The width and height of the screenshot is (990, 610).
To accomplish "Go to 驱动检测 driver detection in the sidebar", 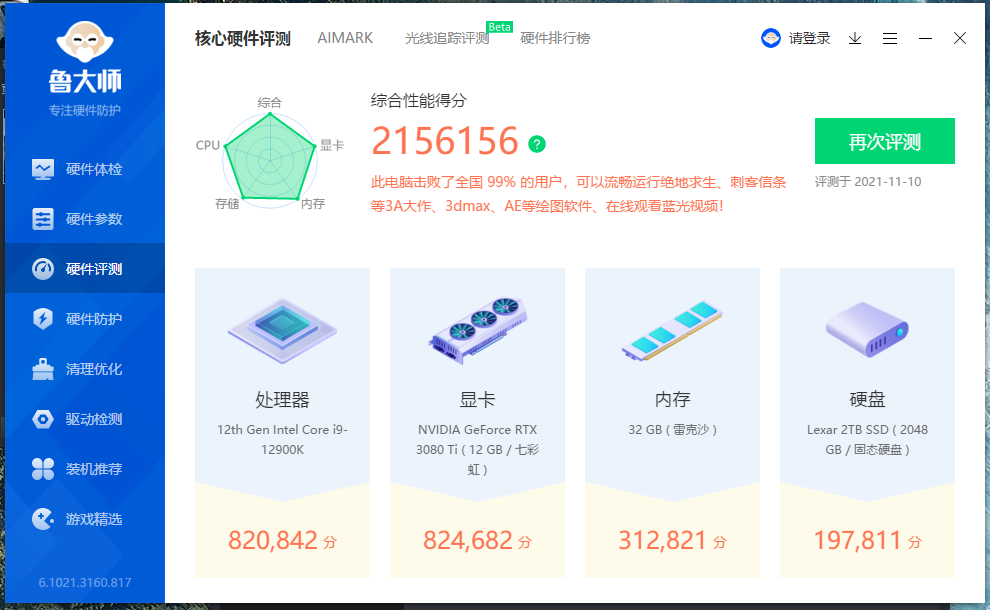I will pos(85,419).
